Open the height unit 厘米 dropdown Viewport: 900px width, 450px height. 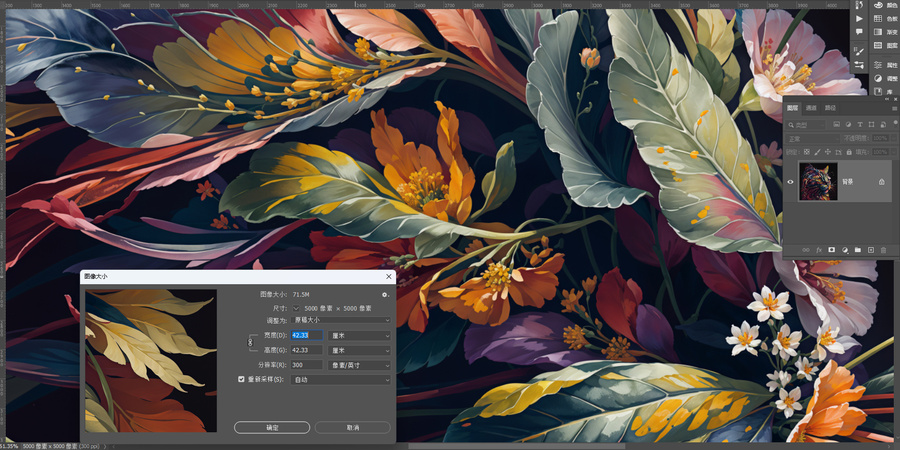pyautogui.click(x=359, y=350)
